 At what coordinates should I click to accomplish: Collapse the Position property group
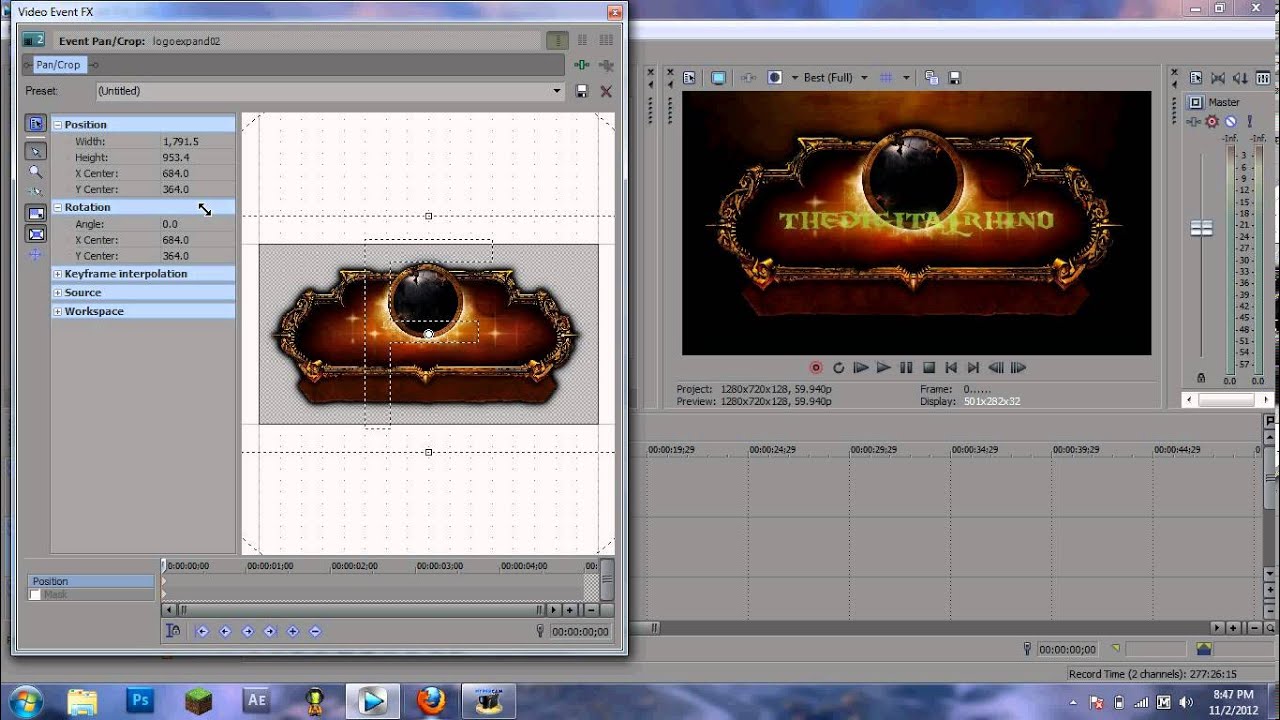(57, 125)
